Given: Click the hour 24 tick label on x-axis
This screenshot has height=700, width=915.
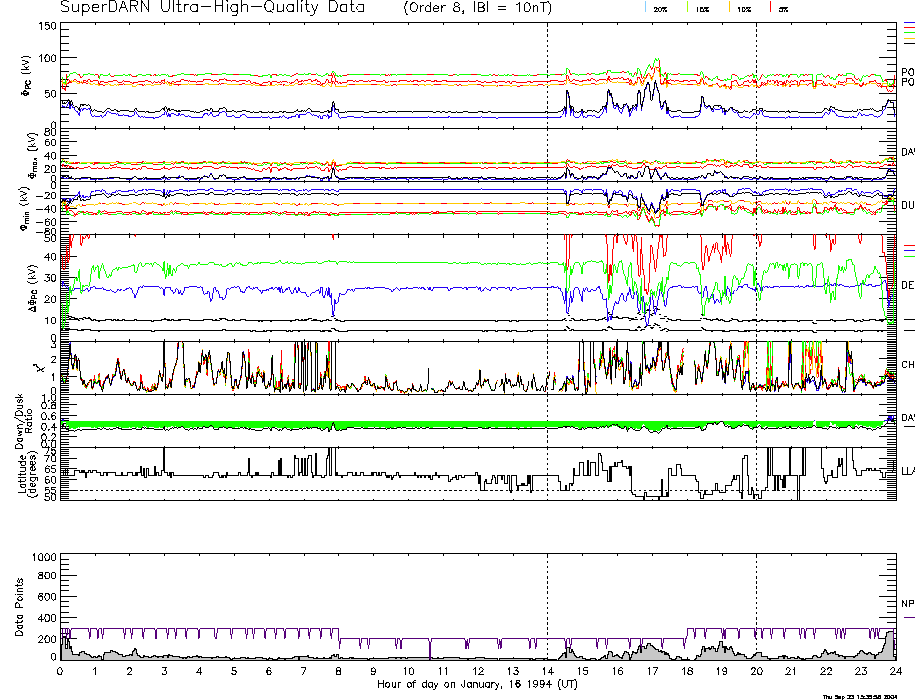Looking at the screenshot, I should [x=895, y=671].
